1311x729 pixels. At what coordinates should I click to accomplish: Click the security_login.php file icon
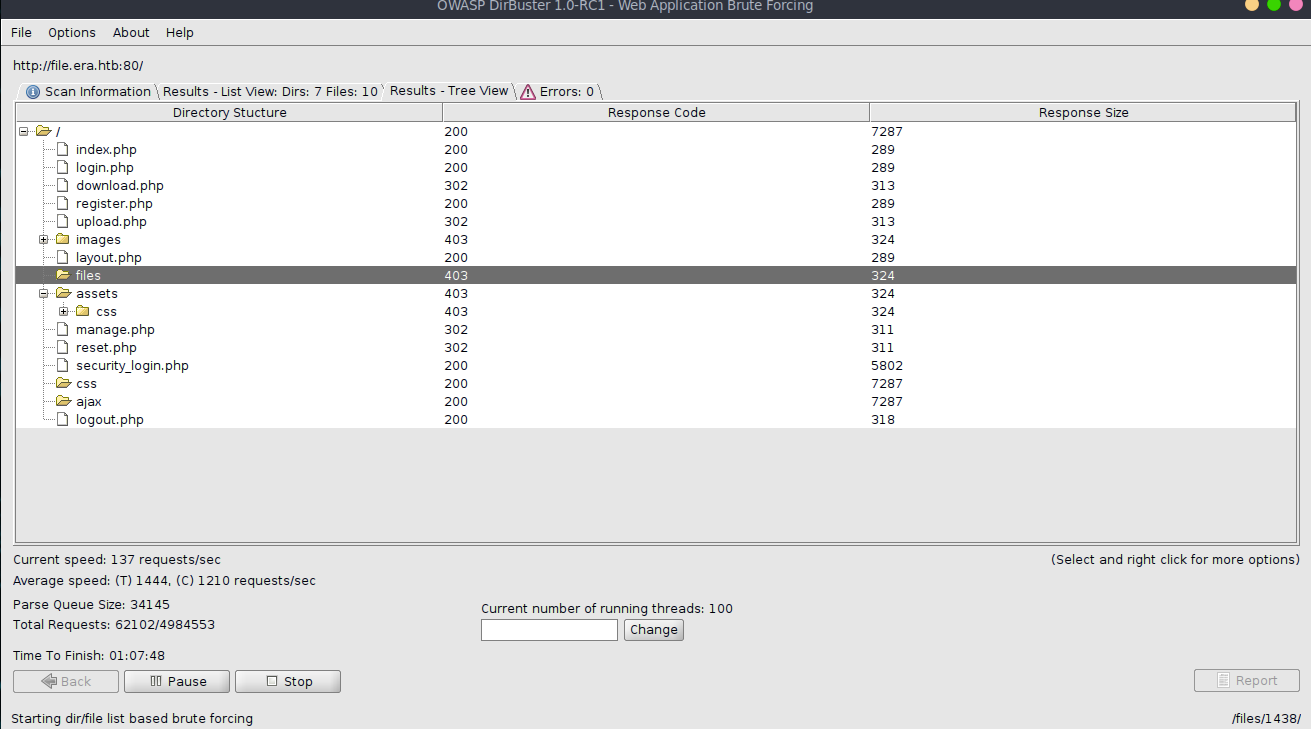pyautogui.click(x=63, y=366)
